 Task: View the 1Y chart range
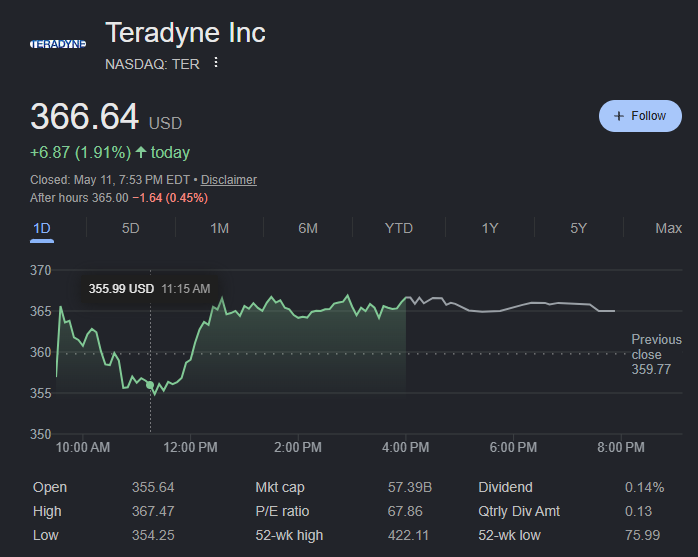click(490, 228)
